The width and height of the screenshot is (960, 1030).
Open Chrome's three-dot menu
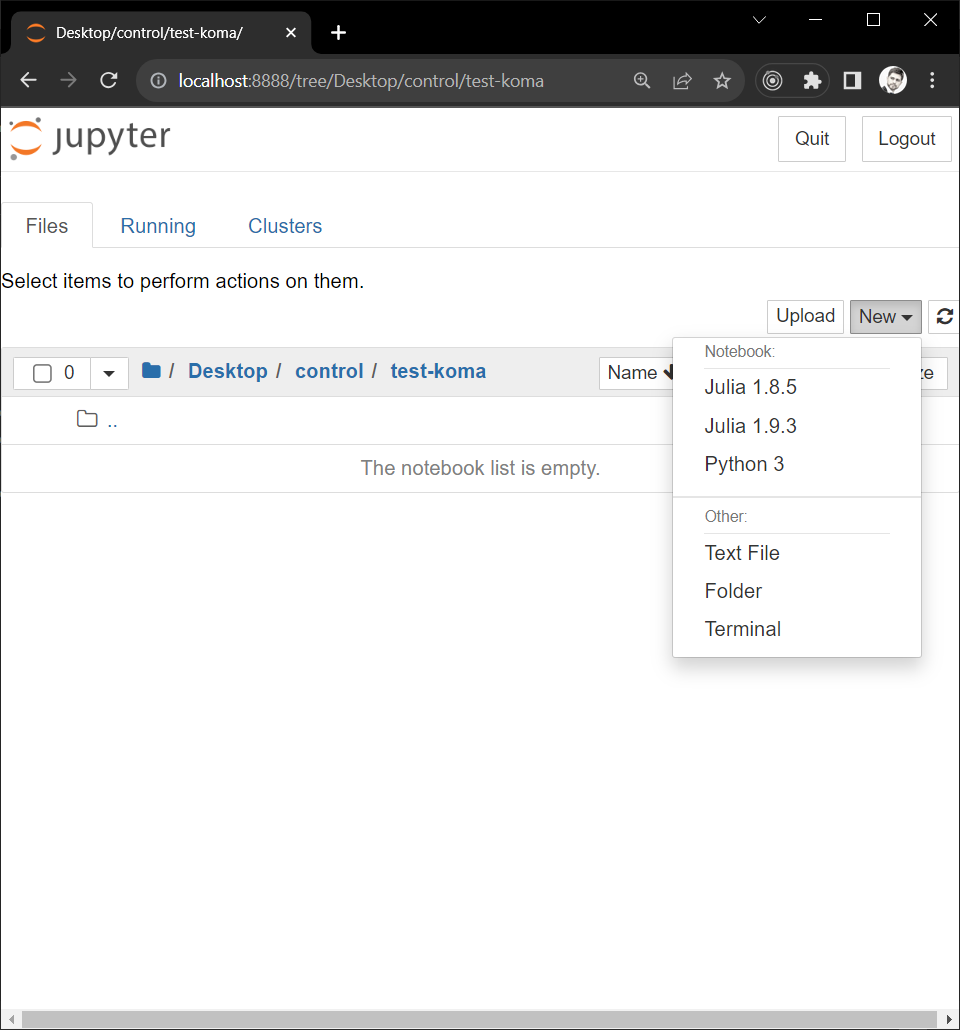932,81
